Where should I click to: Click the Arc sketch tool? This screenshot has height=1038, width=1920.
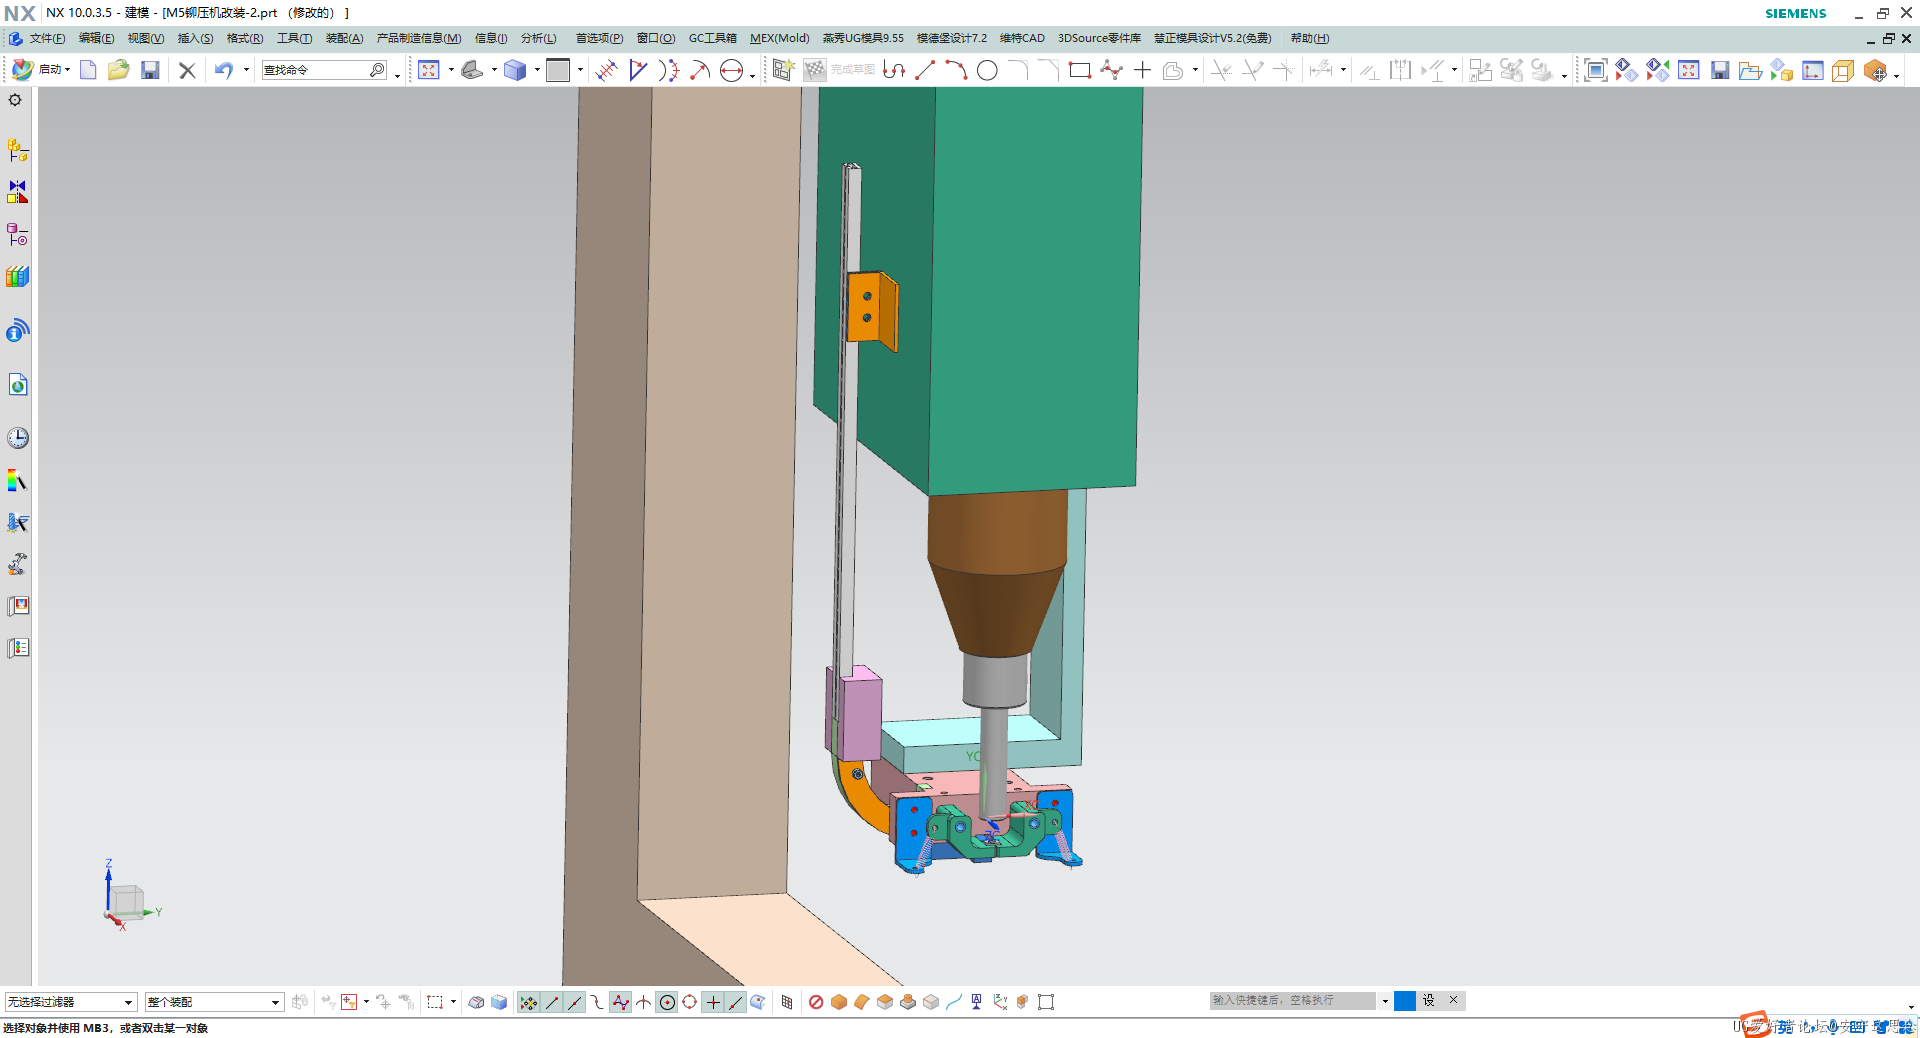[x=956, y=70]
